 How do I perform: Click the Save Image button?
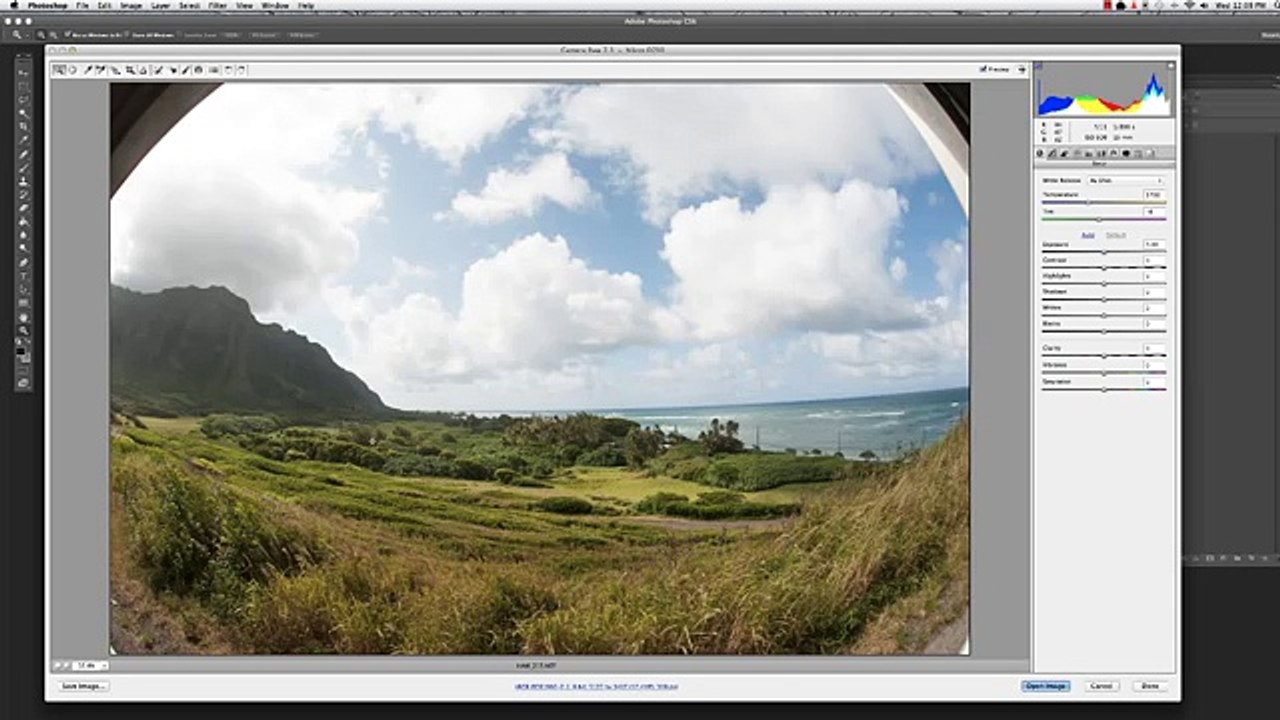tap(84, 686)
